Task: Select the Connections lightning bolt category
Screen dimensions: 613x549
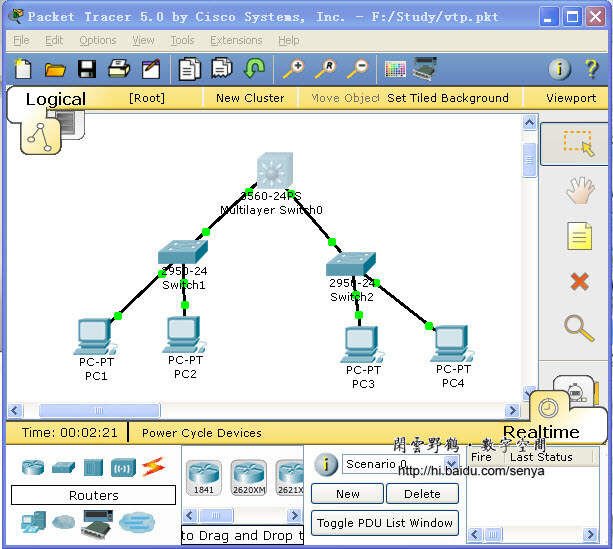Action: (x=152, y=467)
